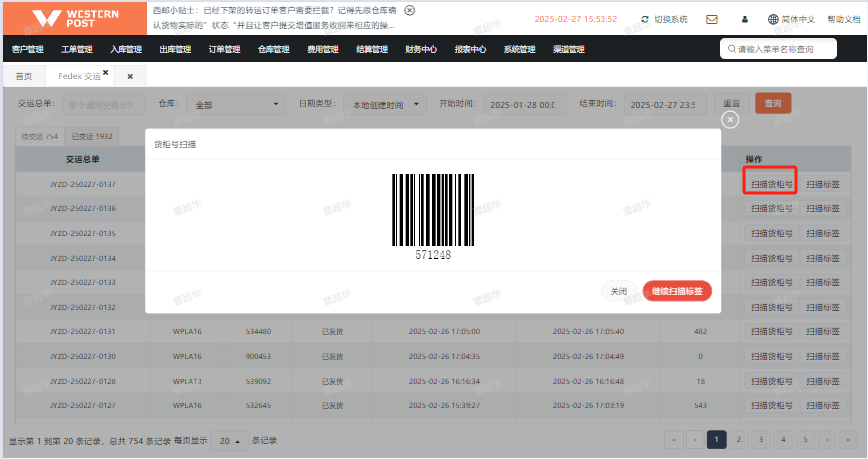Go to the next page
This screenshot has height=459, width=868.
(x=827, y=440)
